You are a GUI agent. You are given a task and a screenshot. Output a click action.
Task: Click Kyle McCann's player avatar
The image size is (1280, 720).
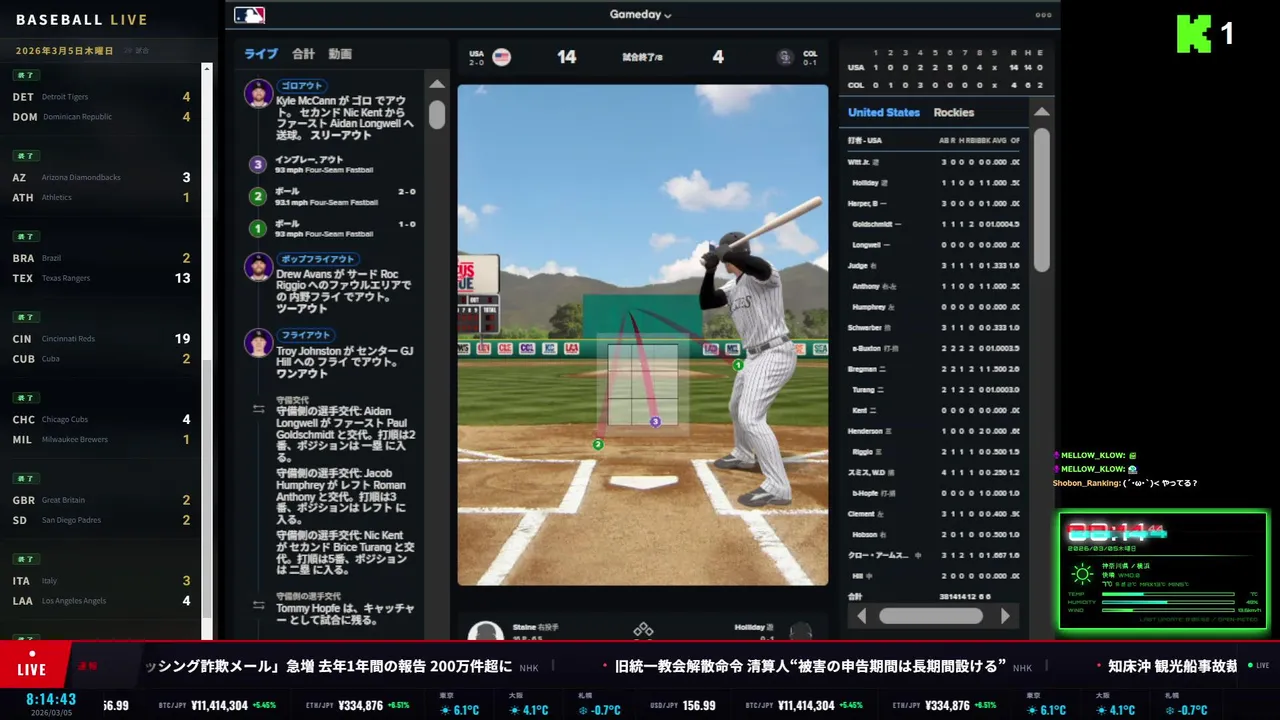pos(259,94)
